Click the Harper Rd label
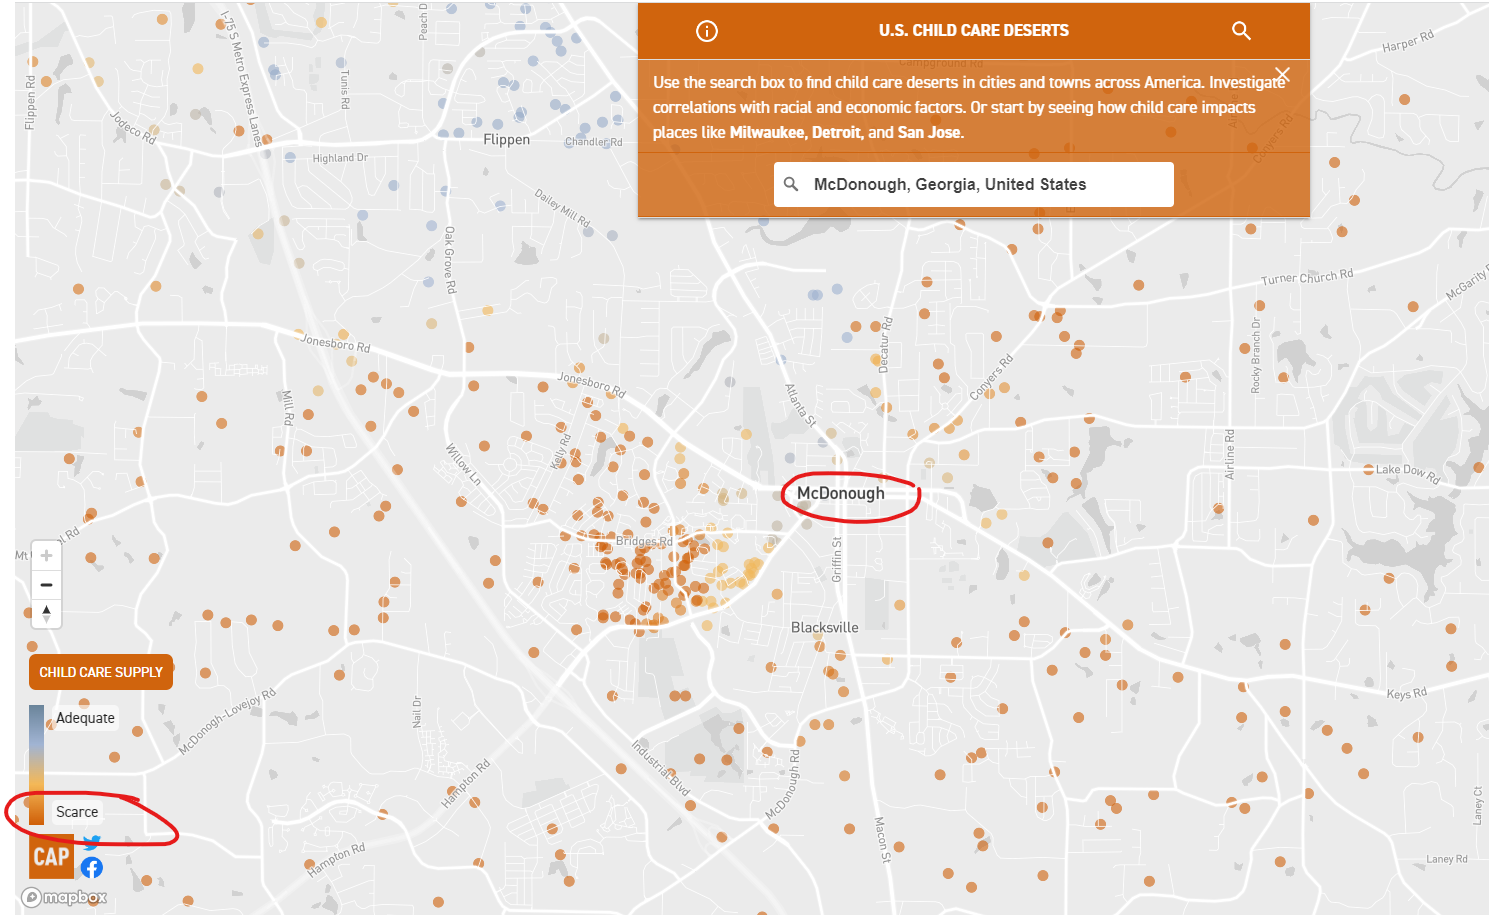Viewport: 1489px width, 915px height. pos(1408,41)
